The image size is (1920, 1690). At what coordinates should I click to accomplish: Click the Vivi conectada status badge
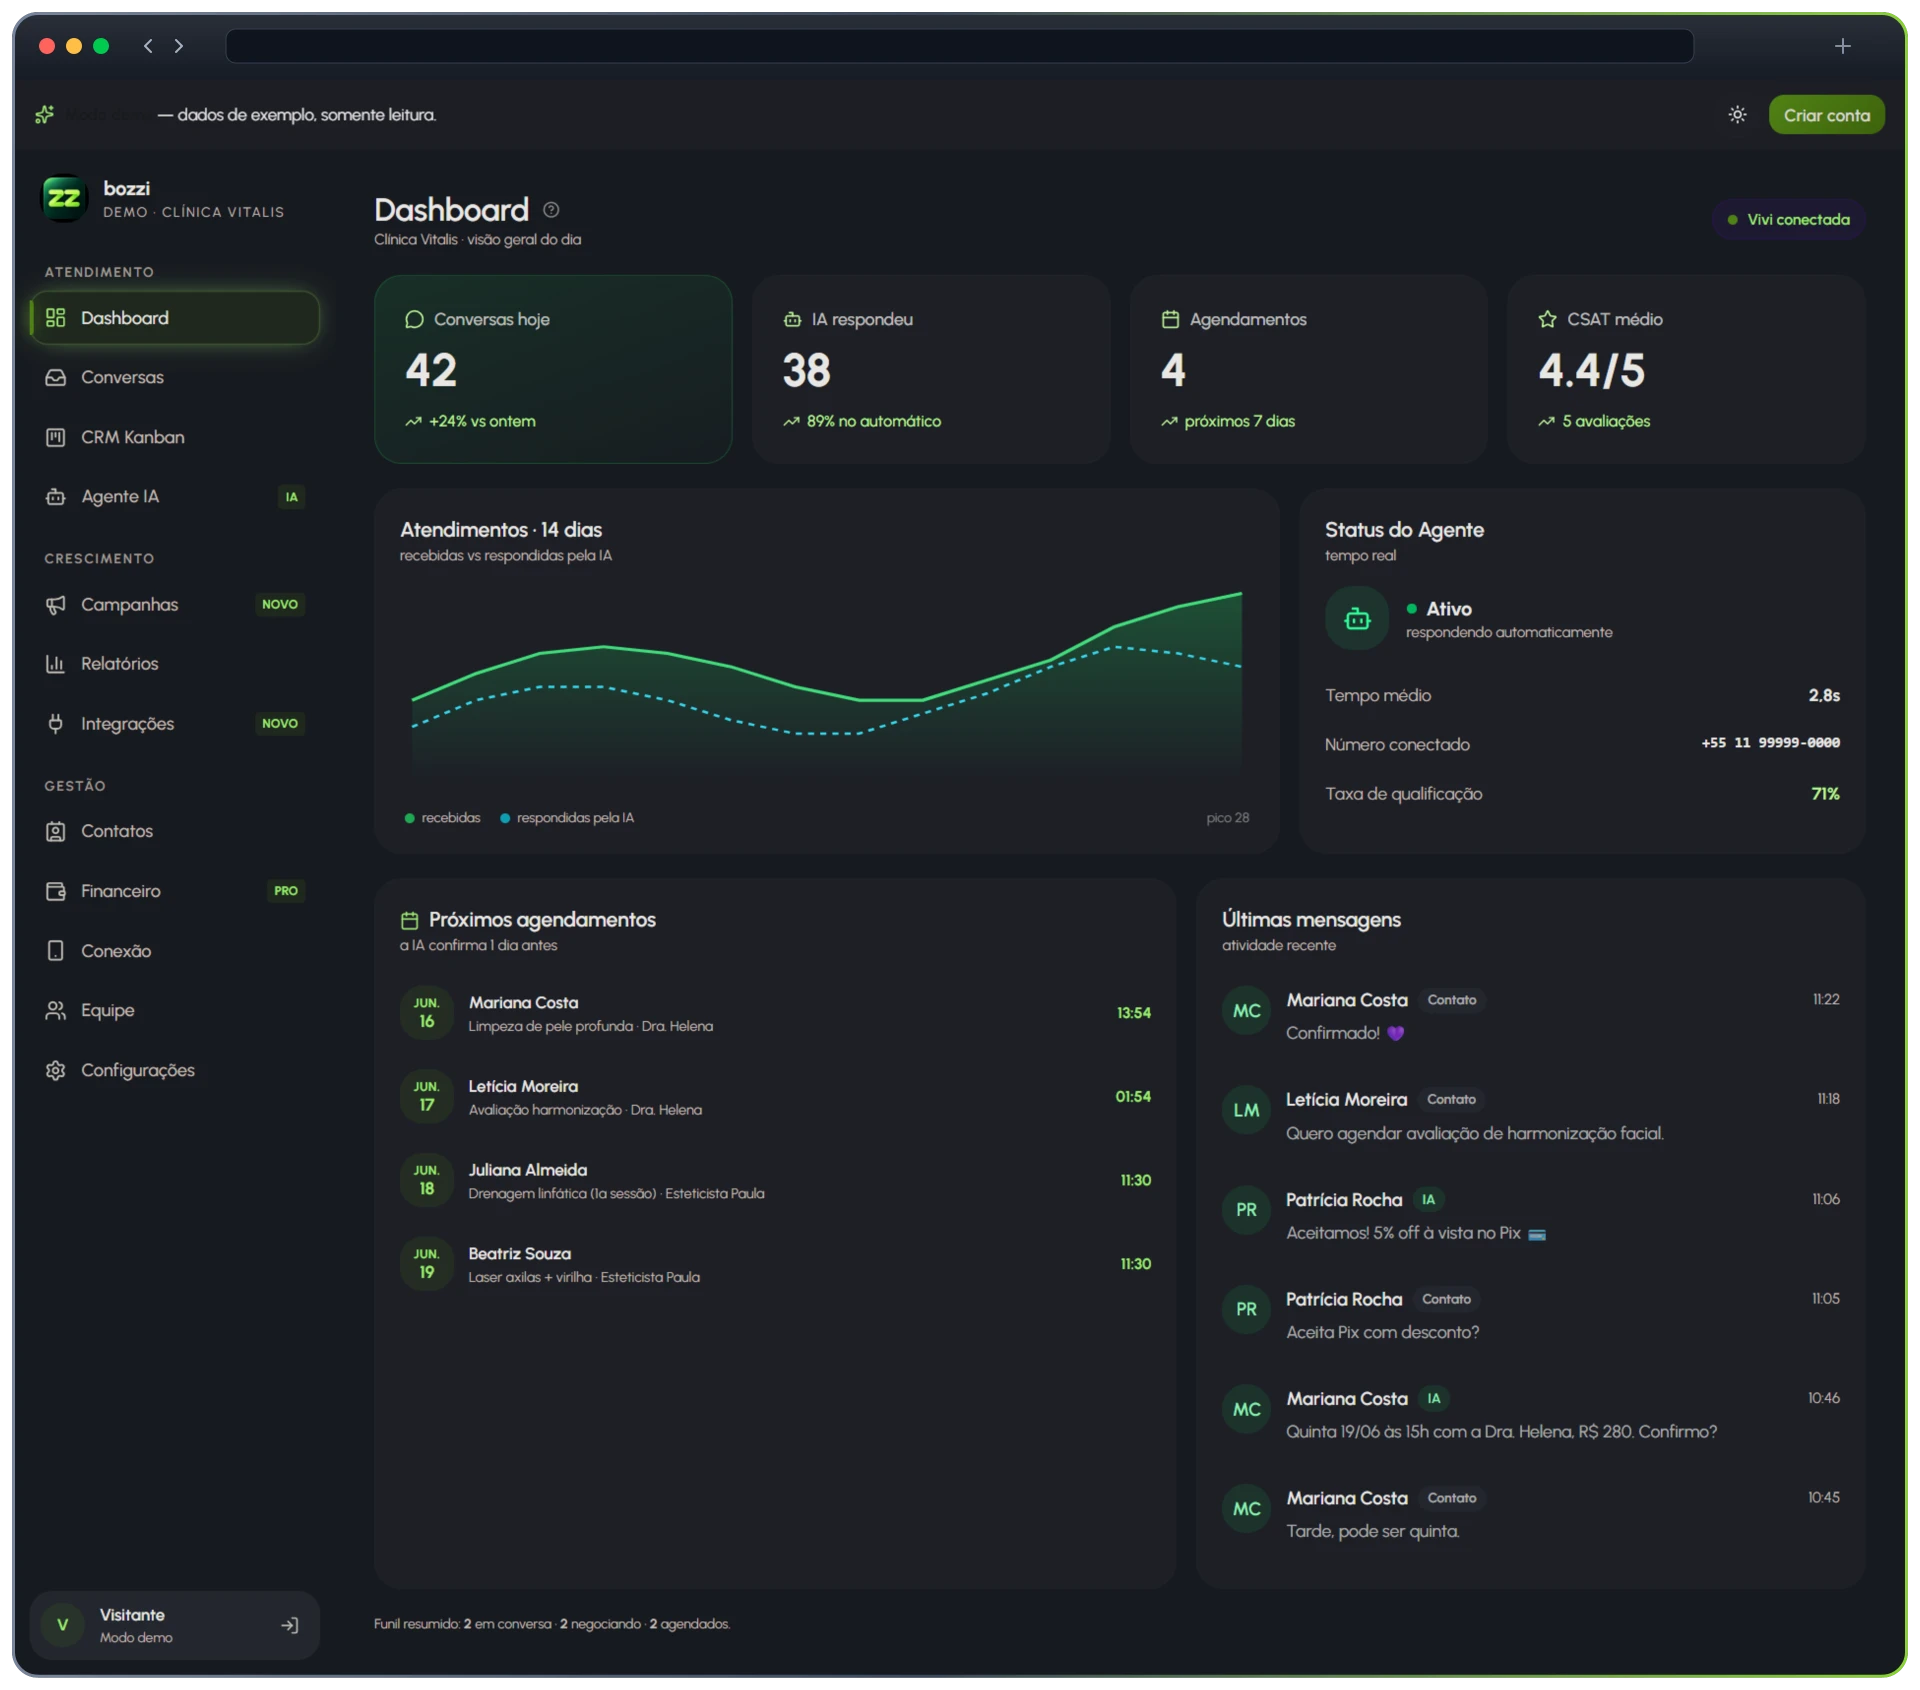point(1789,220)
